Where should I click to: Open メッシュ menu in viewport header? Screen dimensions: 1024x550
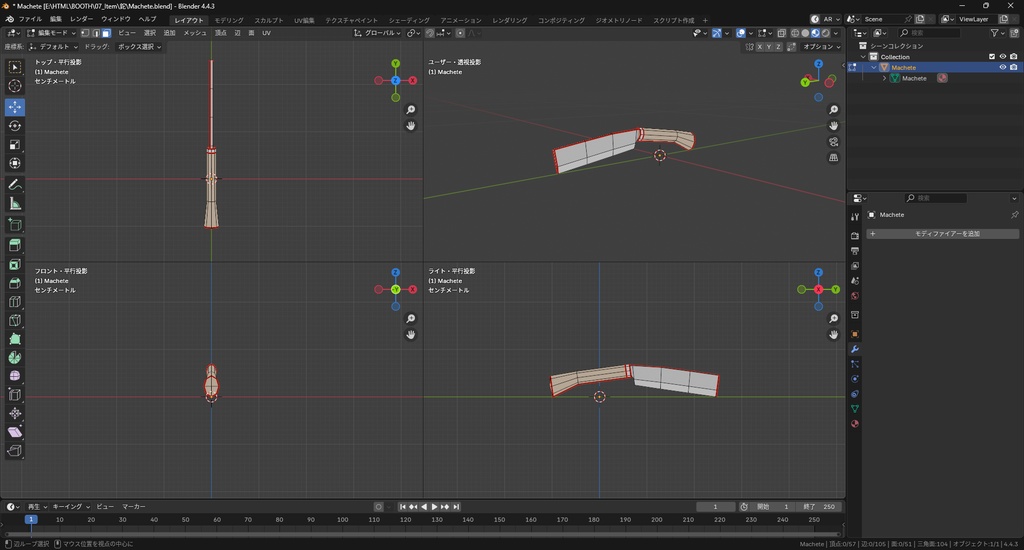click(195, 33)
